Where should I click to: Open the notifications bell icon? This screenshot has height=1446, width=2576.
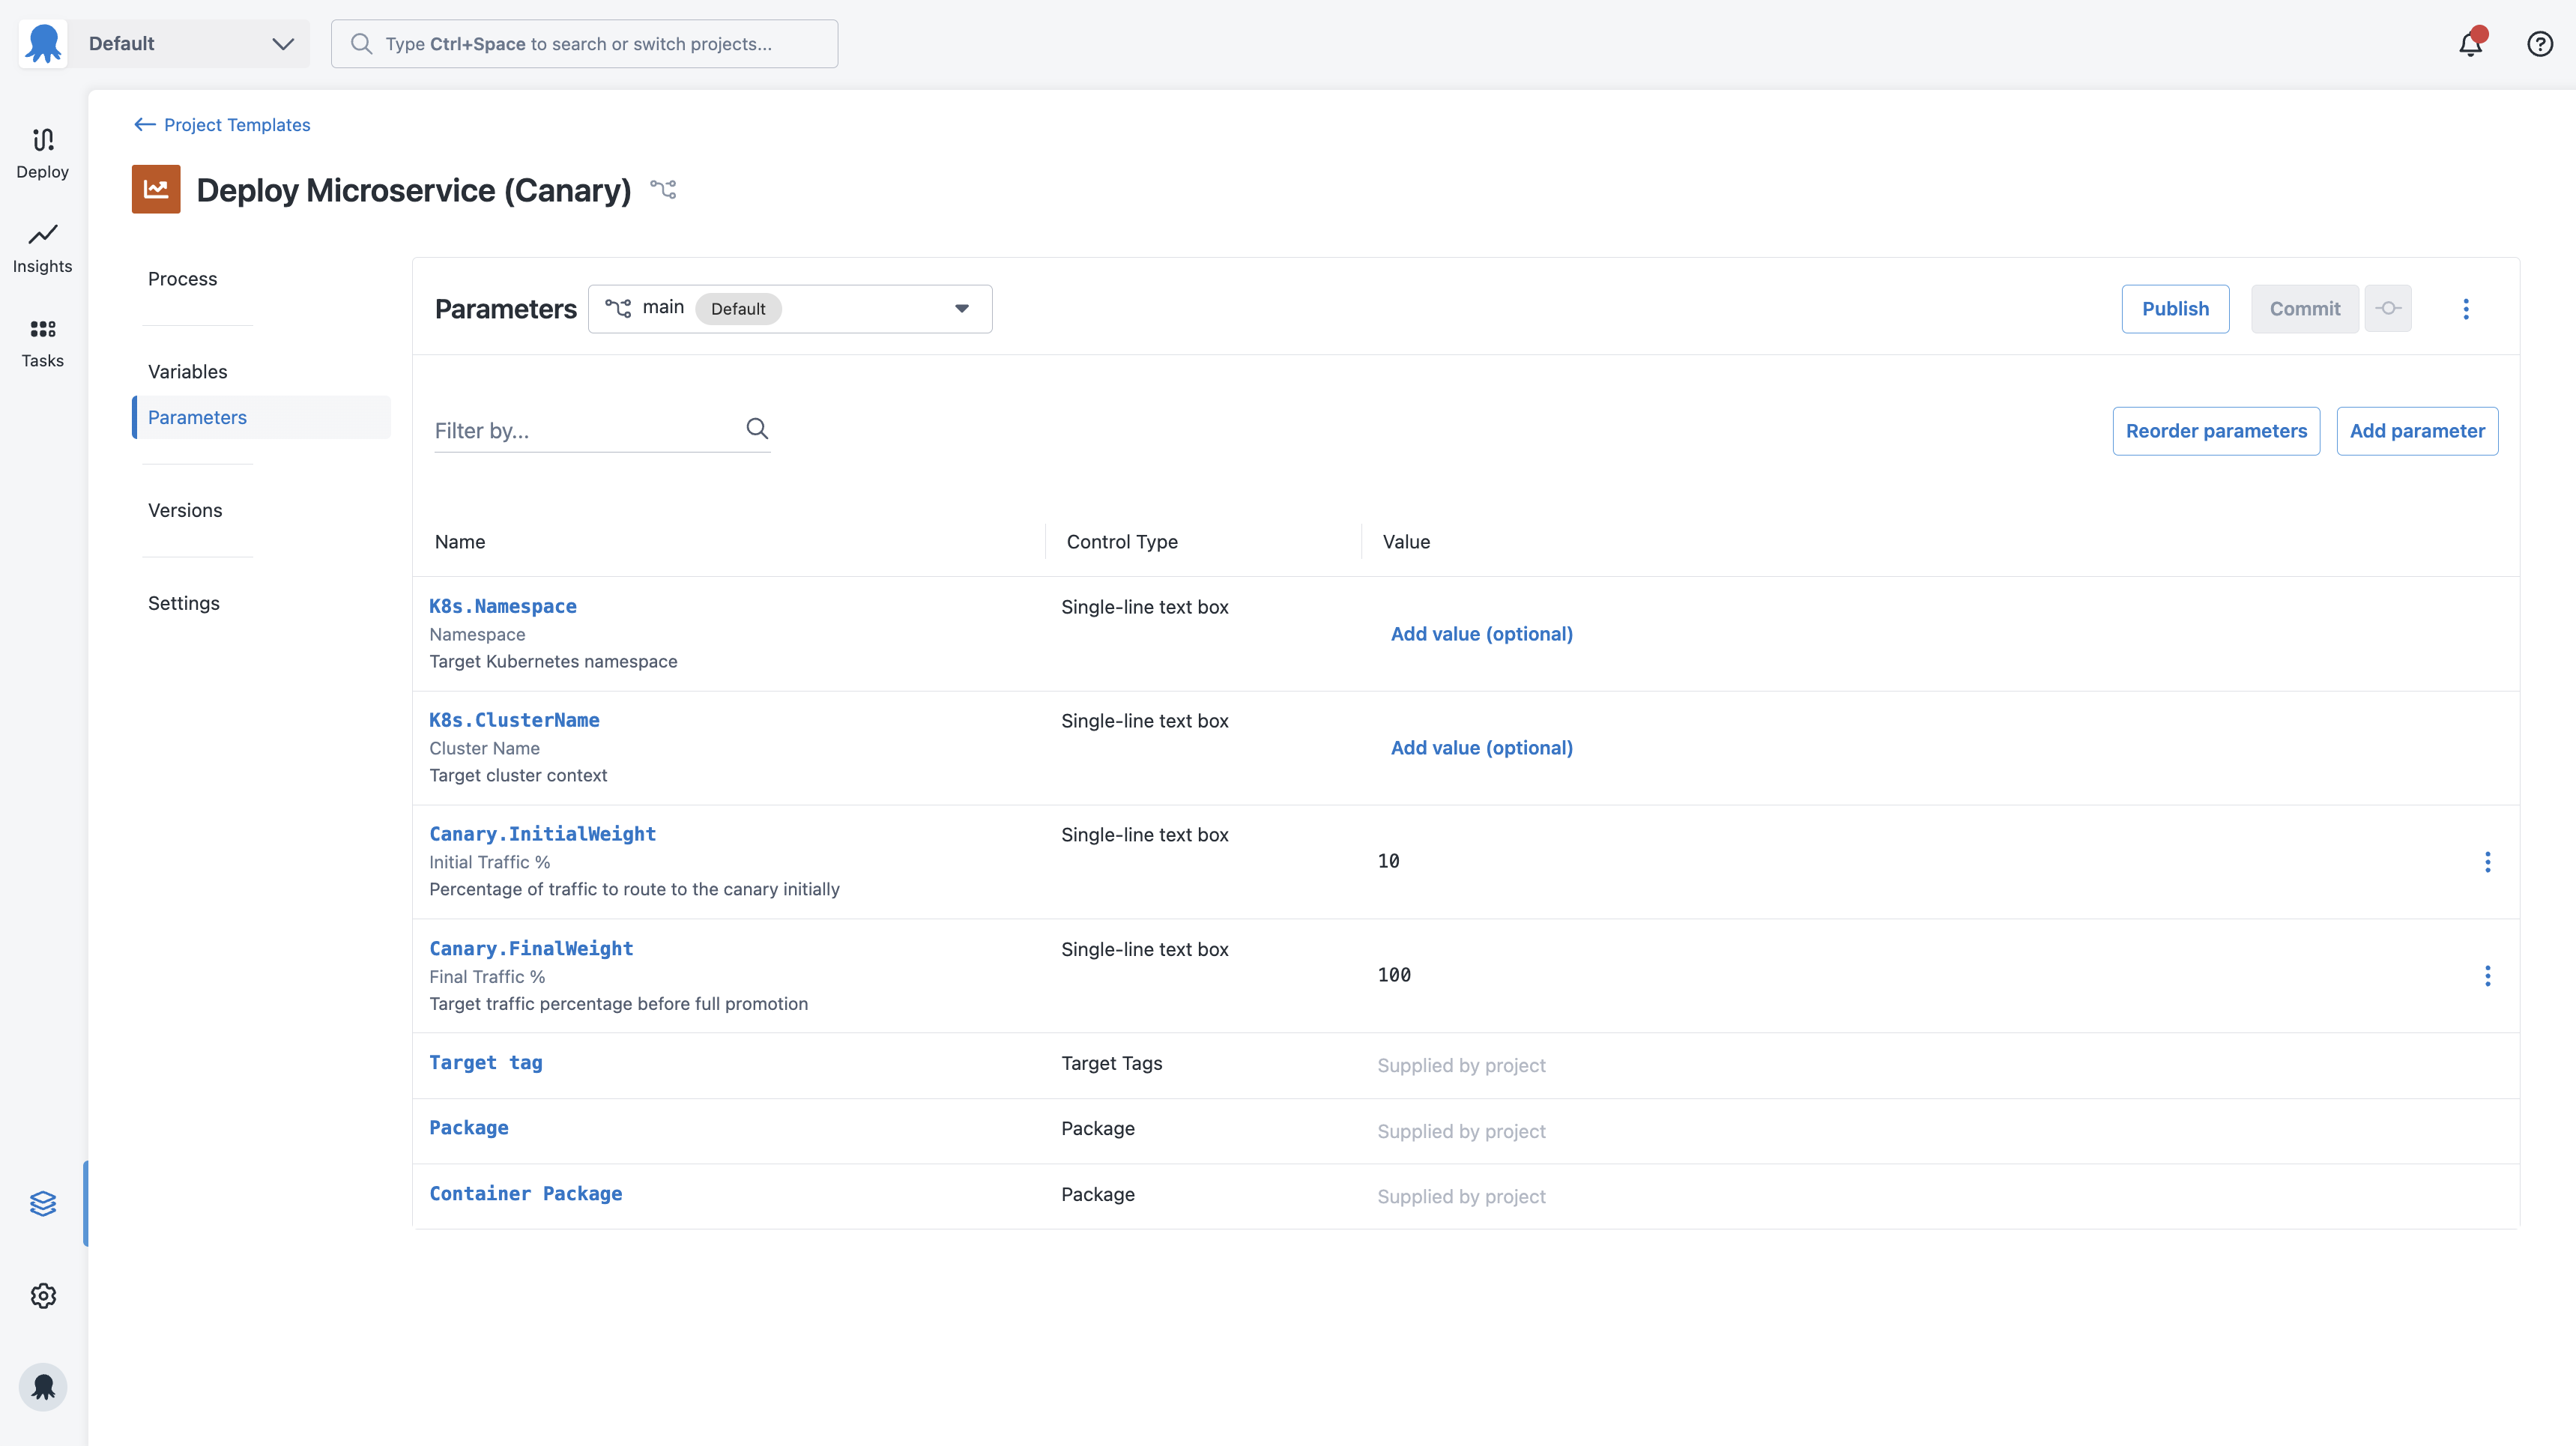click(x=2470, y=44)
